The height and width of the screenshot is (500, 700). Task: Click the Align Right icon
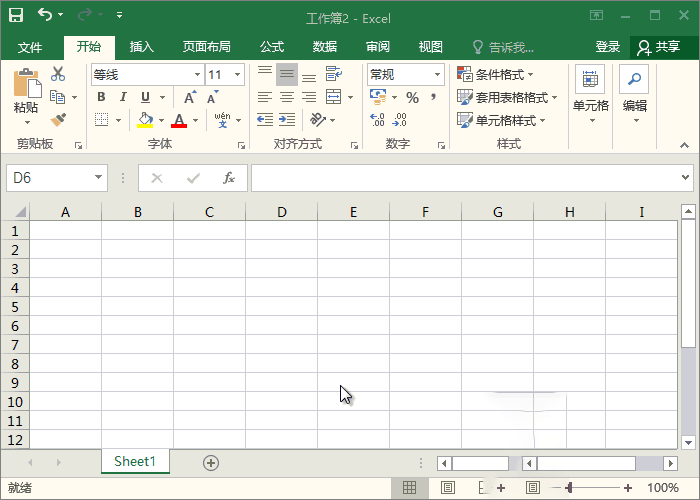click(x=309, y=97)
